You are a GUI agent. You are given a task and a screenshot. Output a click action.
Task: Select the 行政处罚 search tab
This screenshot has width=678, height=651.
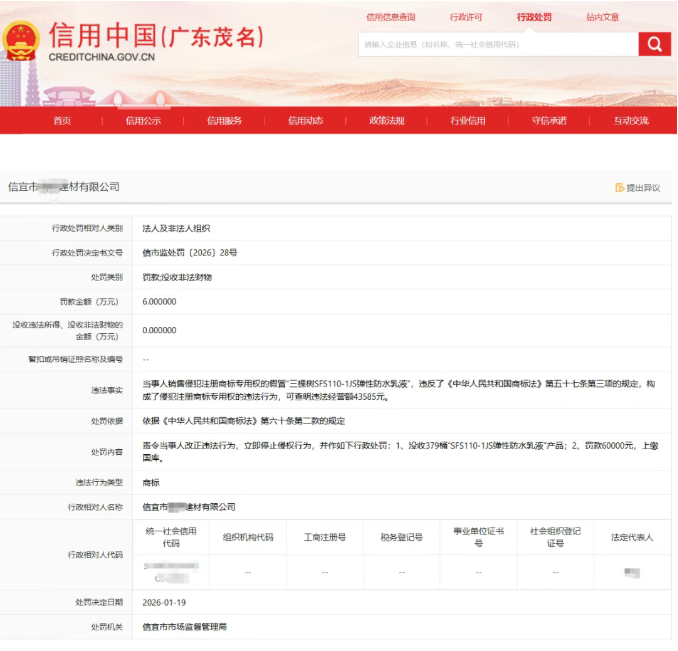[534, 17]
